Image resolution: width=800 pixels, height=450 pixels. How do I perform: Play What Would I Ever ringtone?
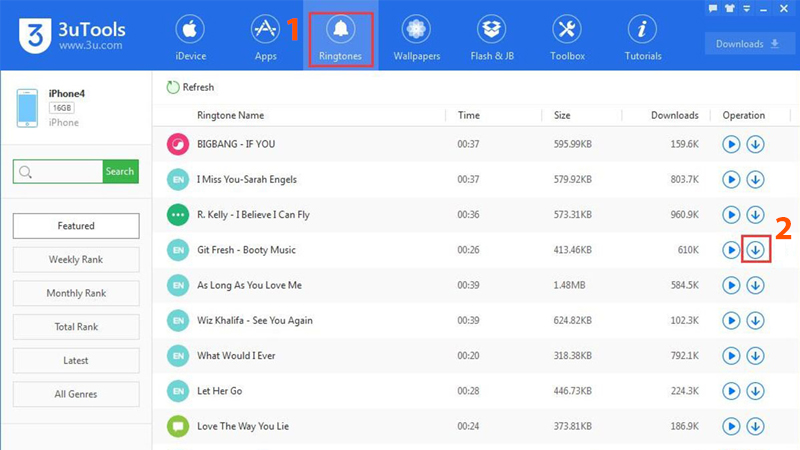point(731,356)
